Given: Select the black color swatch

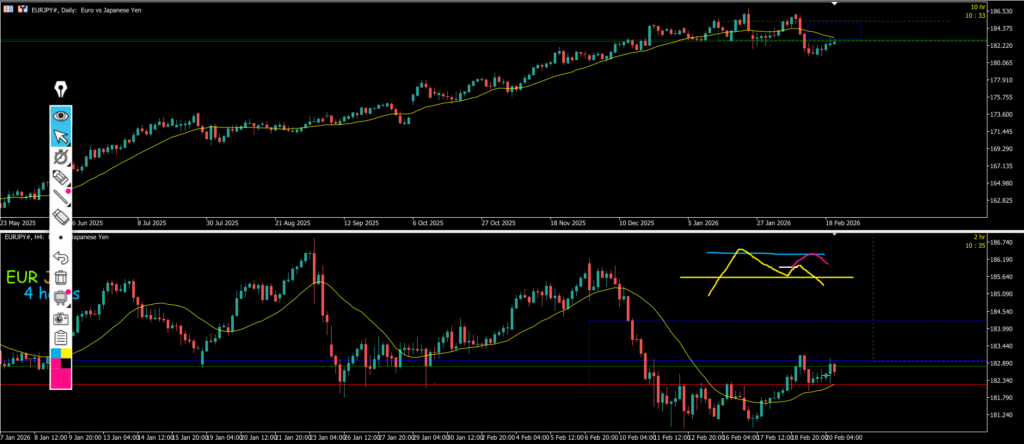Looking at the screenshot, I should 66,364.
